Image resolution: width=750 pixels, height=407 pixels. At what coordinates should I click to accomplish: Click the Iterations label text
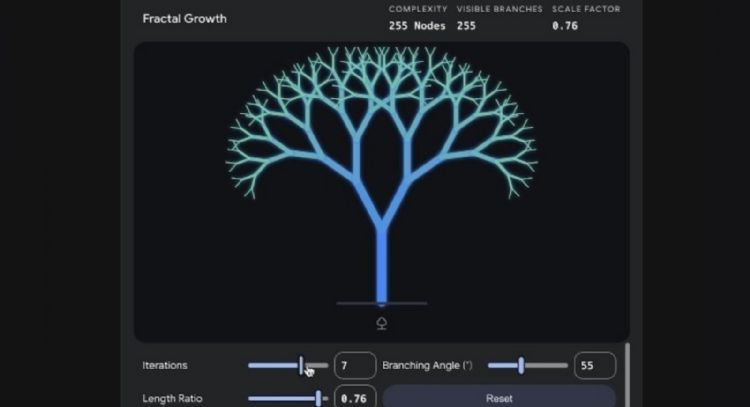[165, 366]
